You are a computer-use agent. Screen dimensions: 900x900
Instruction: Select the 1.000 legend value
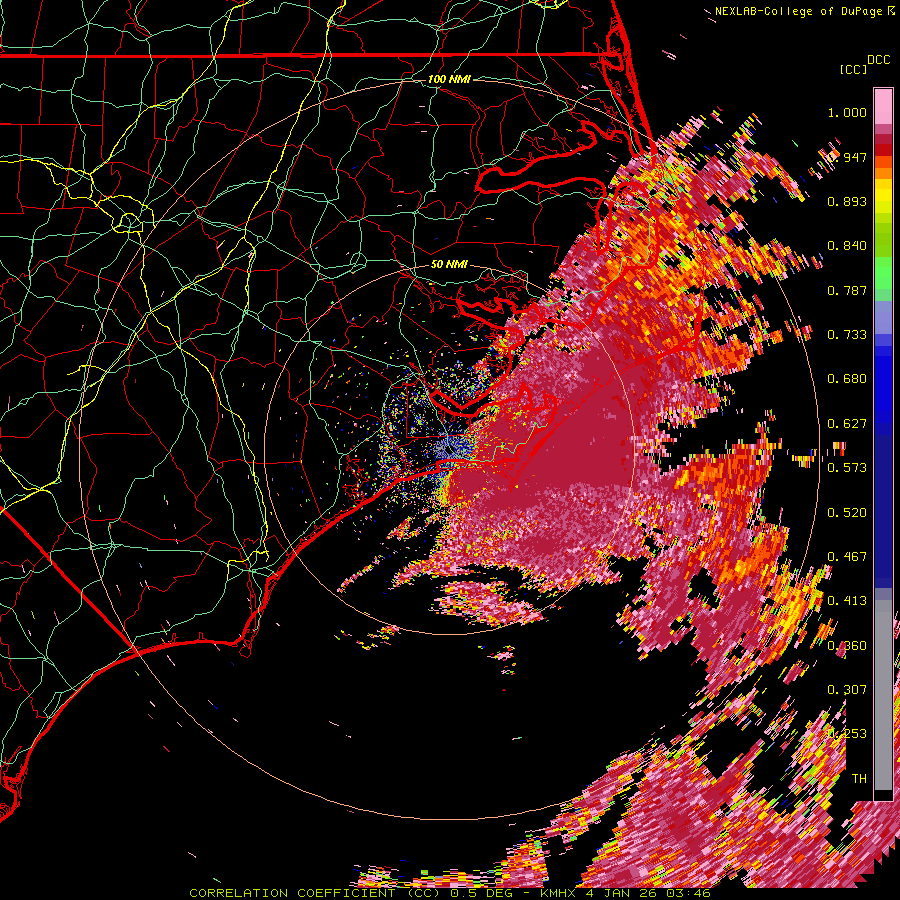tap(847, 112)
